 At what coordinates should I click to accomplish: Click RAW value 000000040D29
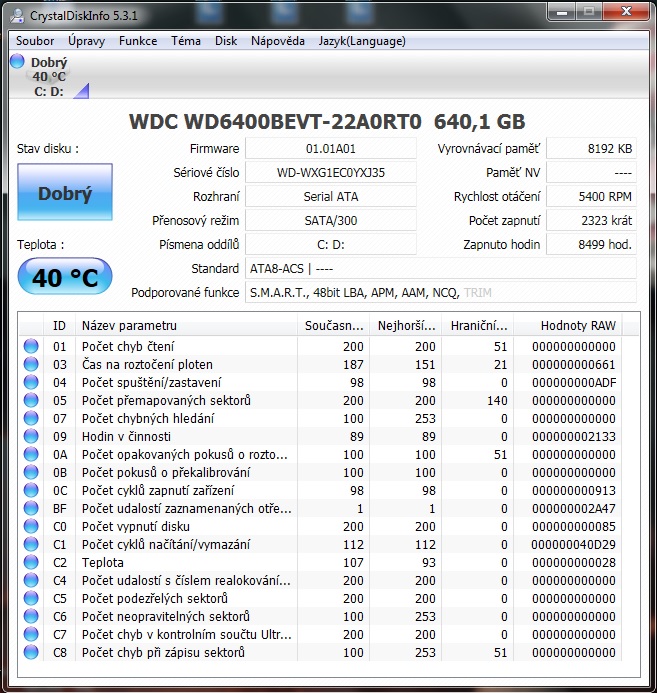pos(573,544)
